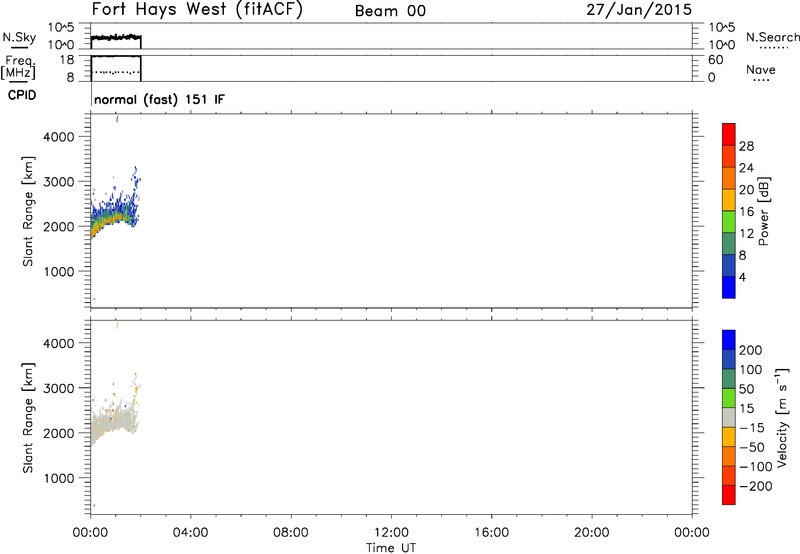Click the date '27/Jan/2015'
Viewport: 800px width, 554px height.
coord(639,10)
